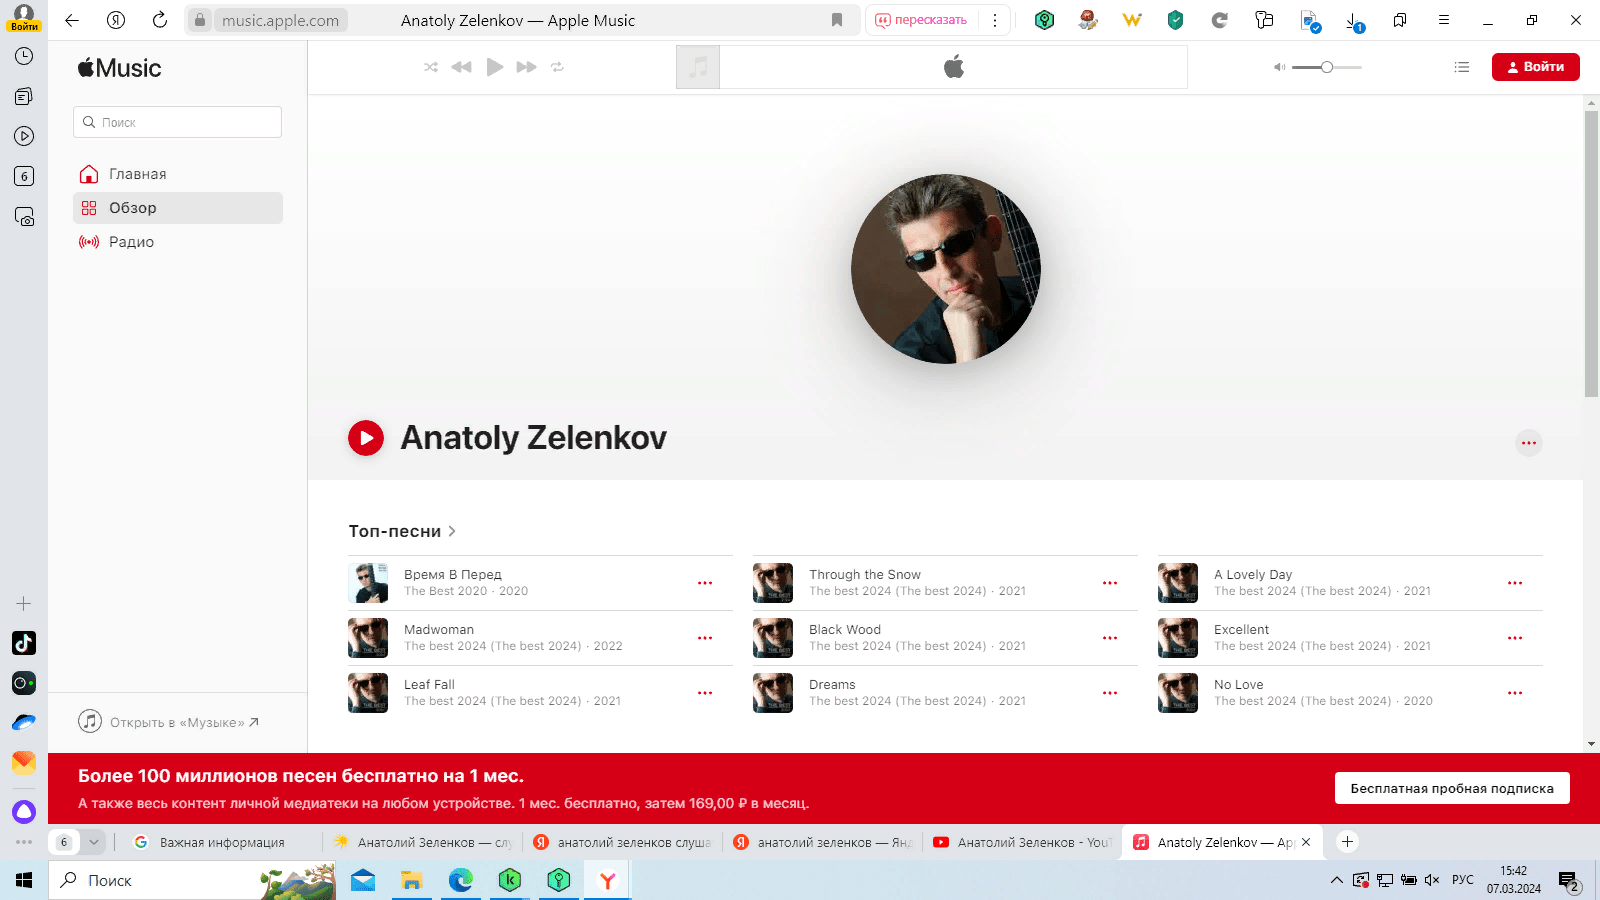Viewport: 1600px width, 900px height.
Task: Click the Бесплатная пробная подписка button
Action: point(1452,788)
